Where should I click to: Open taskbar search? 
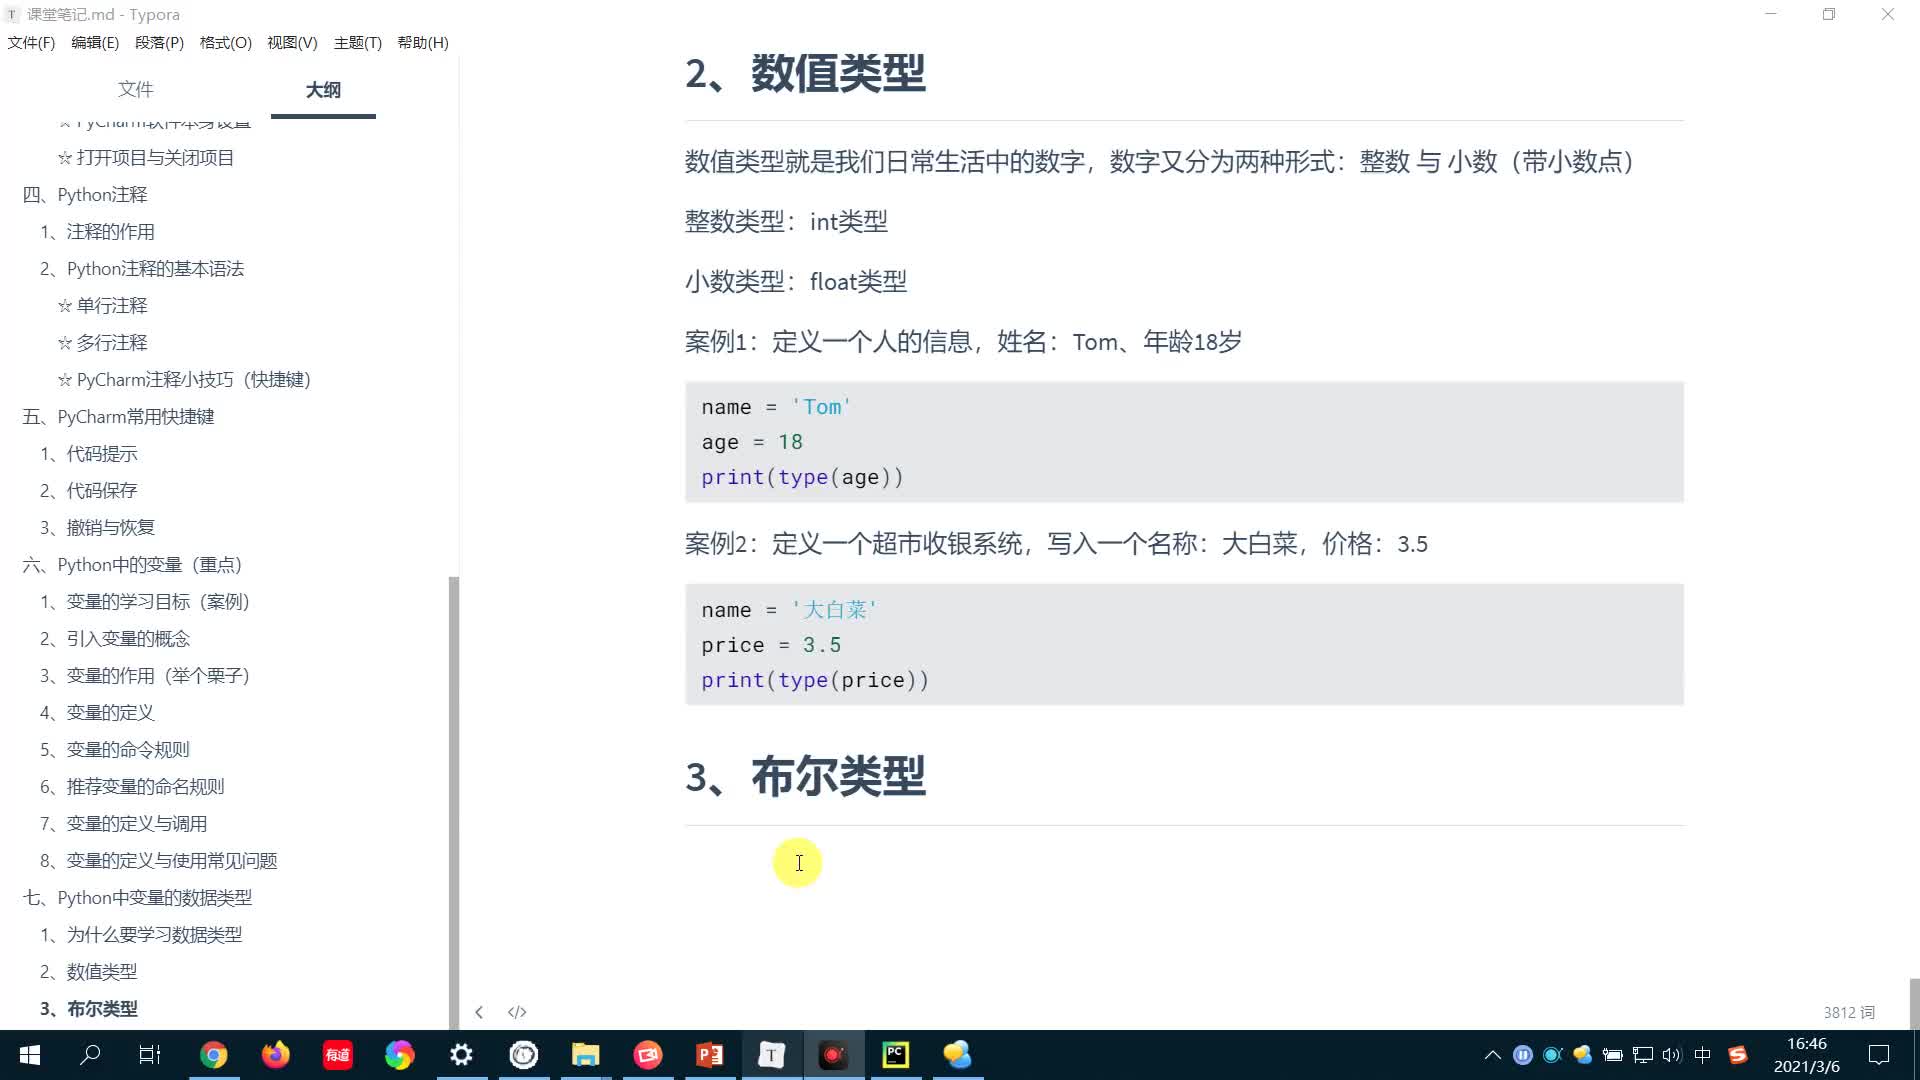coord(90,1055)
